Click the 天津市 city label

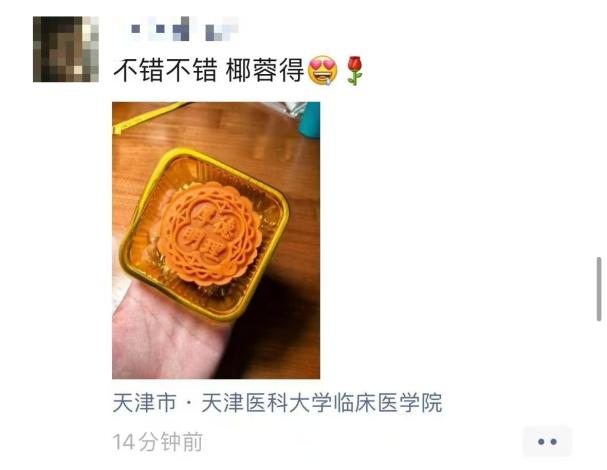point(145,403)
